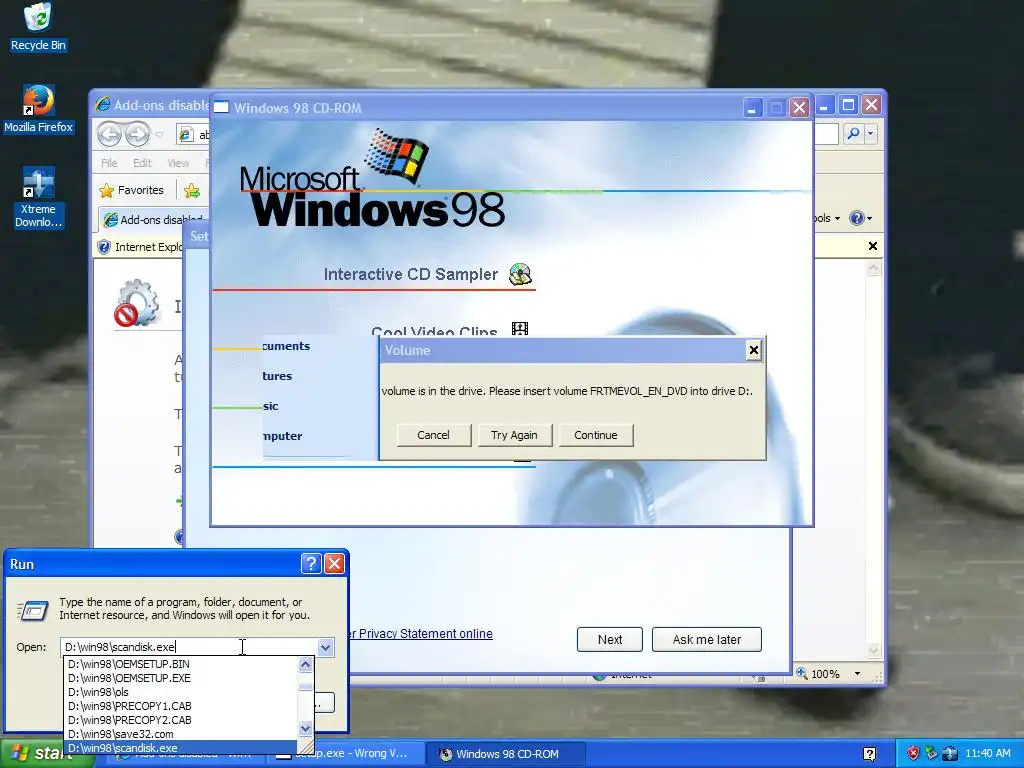Expand the IE help button dropdown arrow
This screenshot has width=1024, height=768.
click(869, 219)
